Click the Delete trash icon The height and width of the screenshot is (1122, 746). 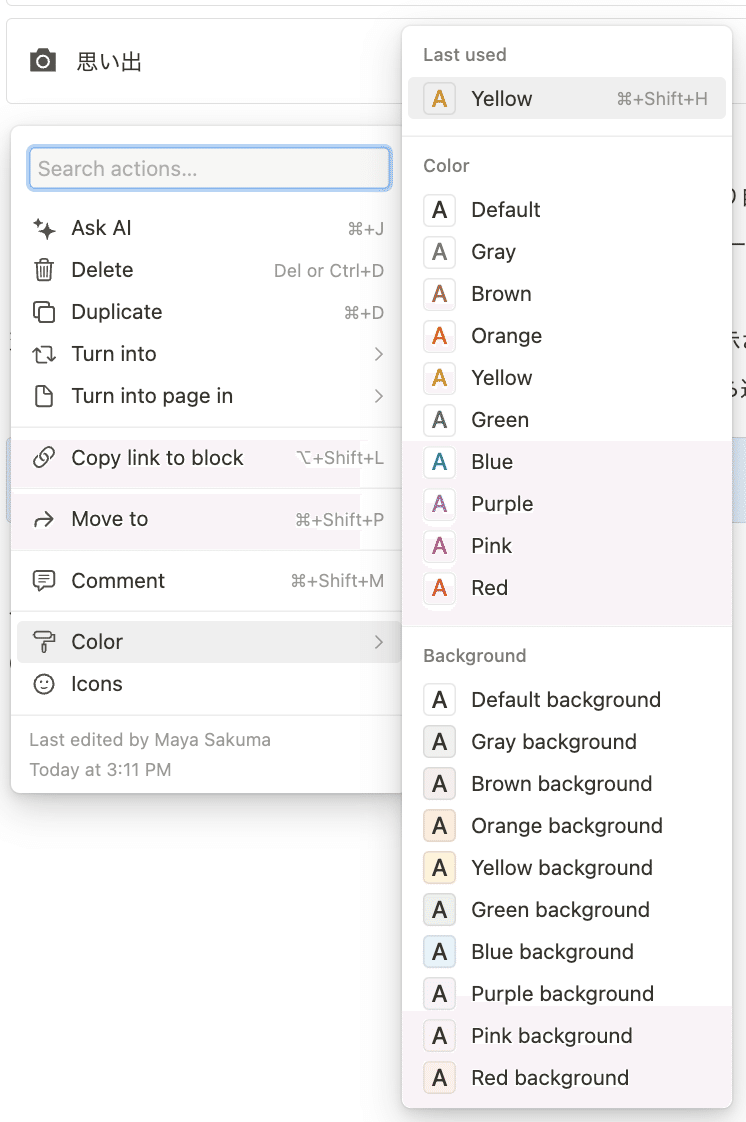click(x=44, y=270)
